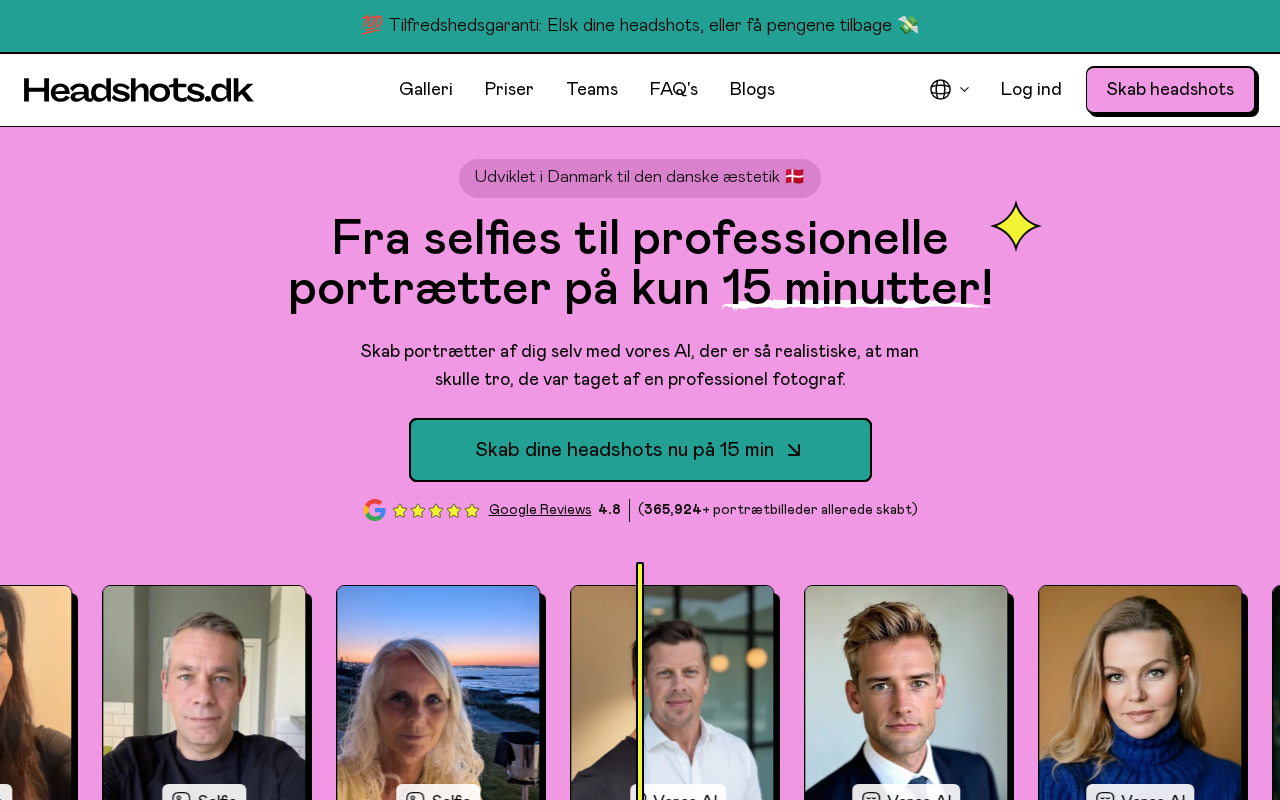The height and width of the screenshot is (800, 1280).
Task: Click Log ind link
Action: click(1031, 90)
